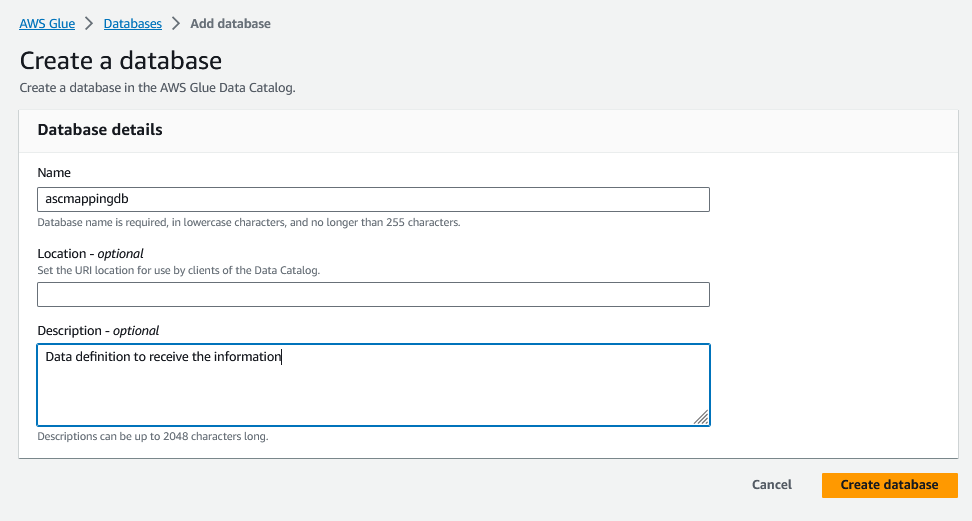Click the 2048 characters description hint
This screenshot has height=521, width=972.
pos(152,436)
